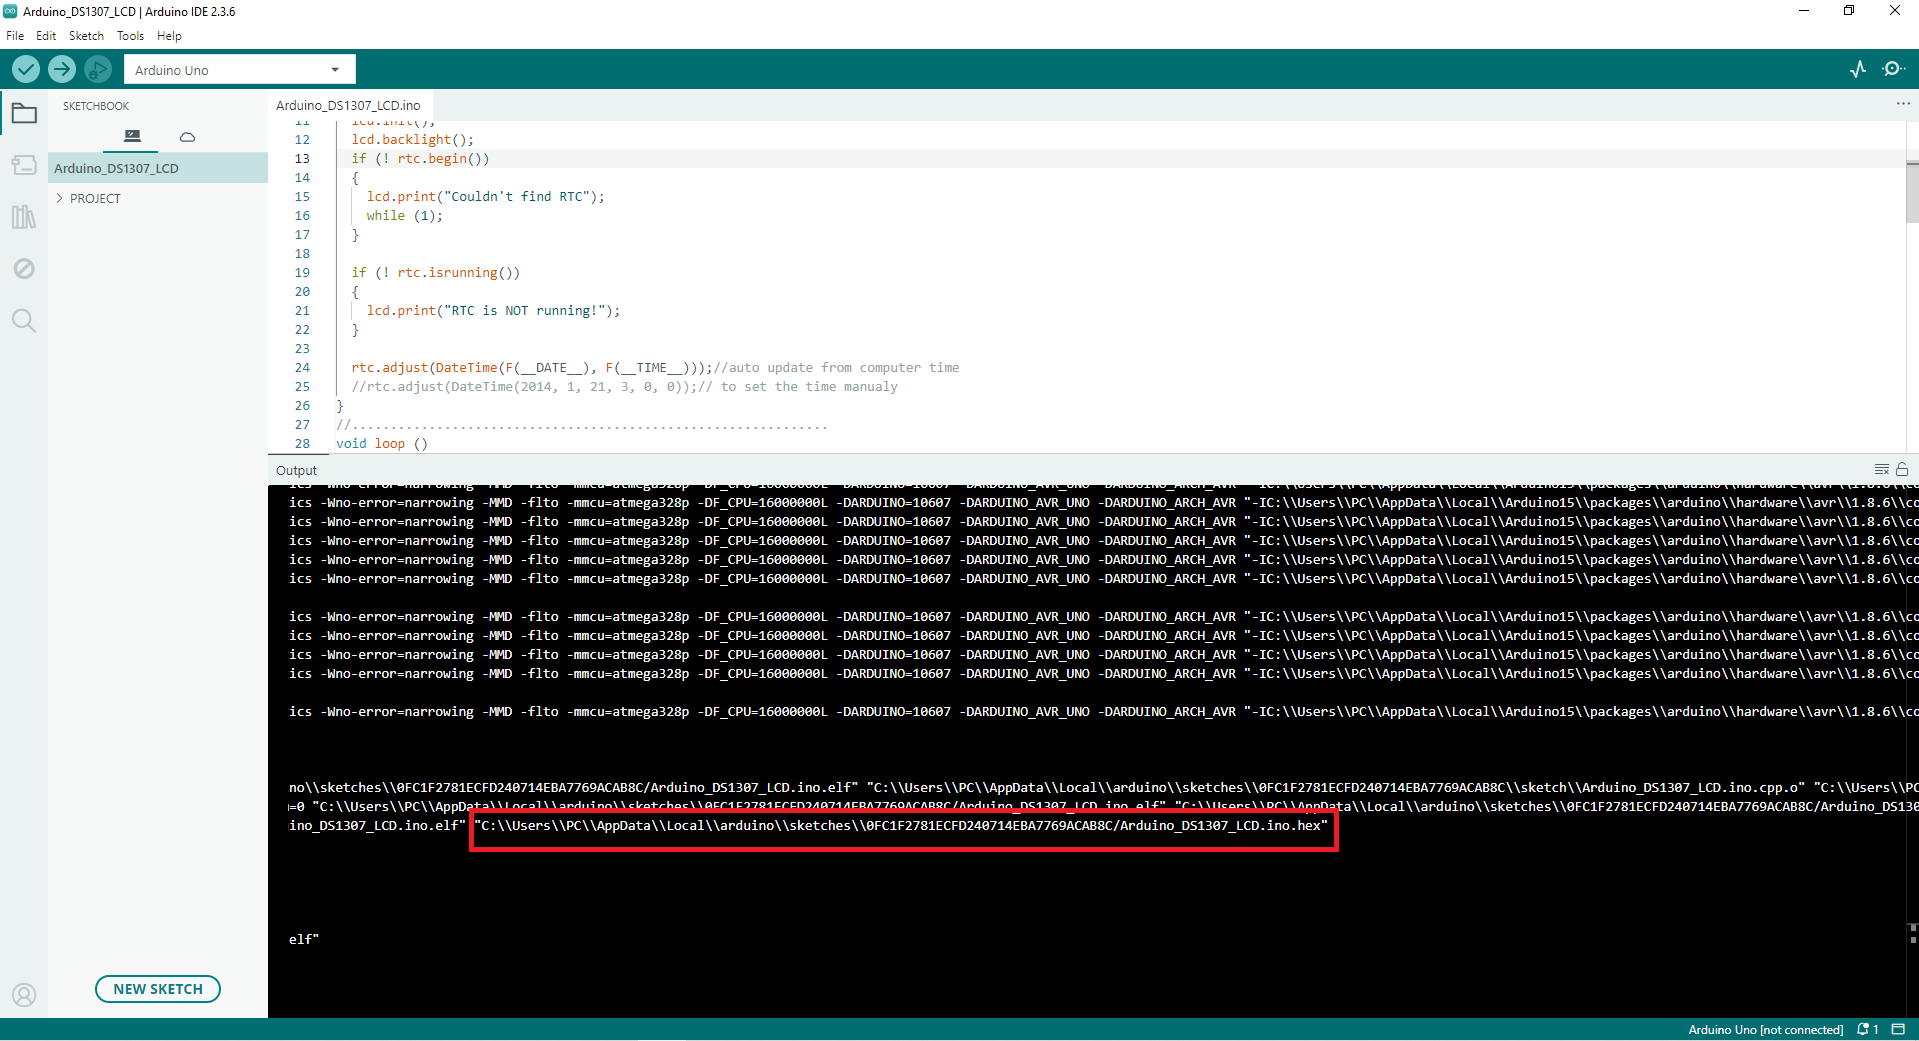The width and height of the screenshot is (1919, 1041).
Task: Minimize the Arduino IDE window
Action: tap(1804, 11)
